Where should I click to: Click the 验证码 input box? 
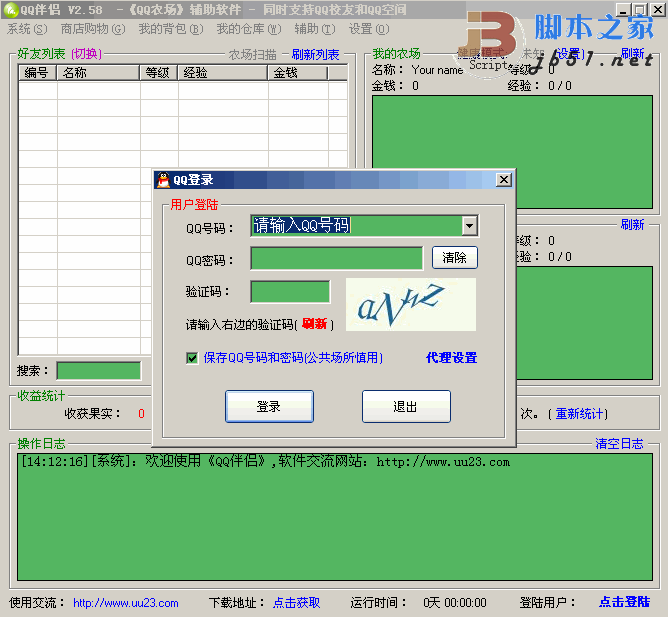[x=290, y=292]
